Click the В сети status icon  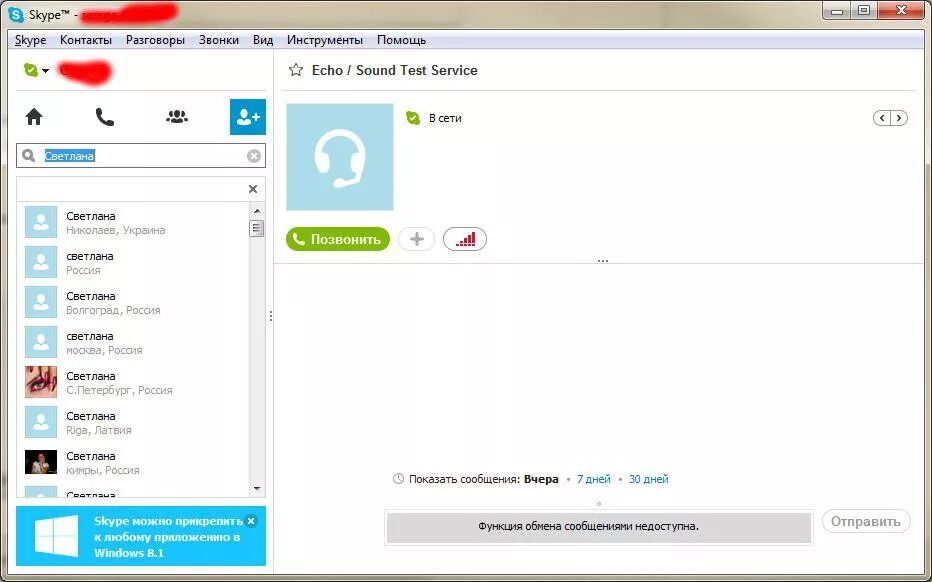pos(413,118)
